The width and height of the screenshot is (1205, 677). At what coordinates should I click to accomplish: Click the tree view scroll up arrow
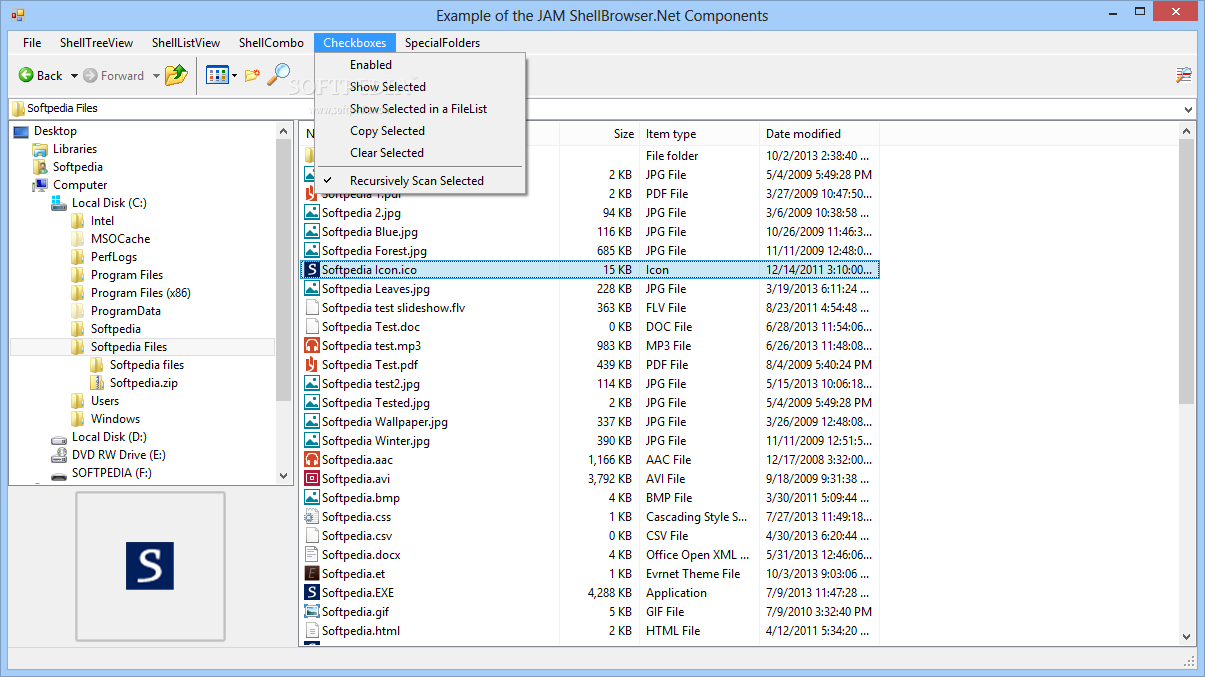(283, 131)
